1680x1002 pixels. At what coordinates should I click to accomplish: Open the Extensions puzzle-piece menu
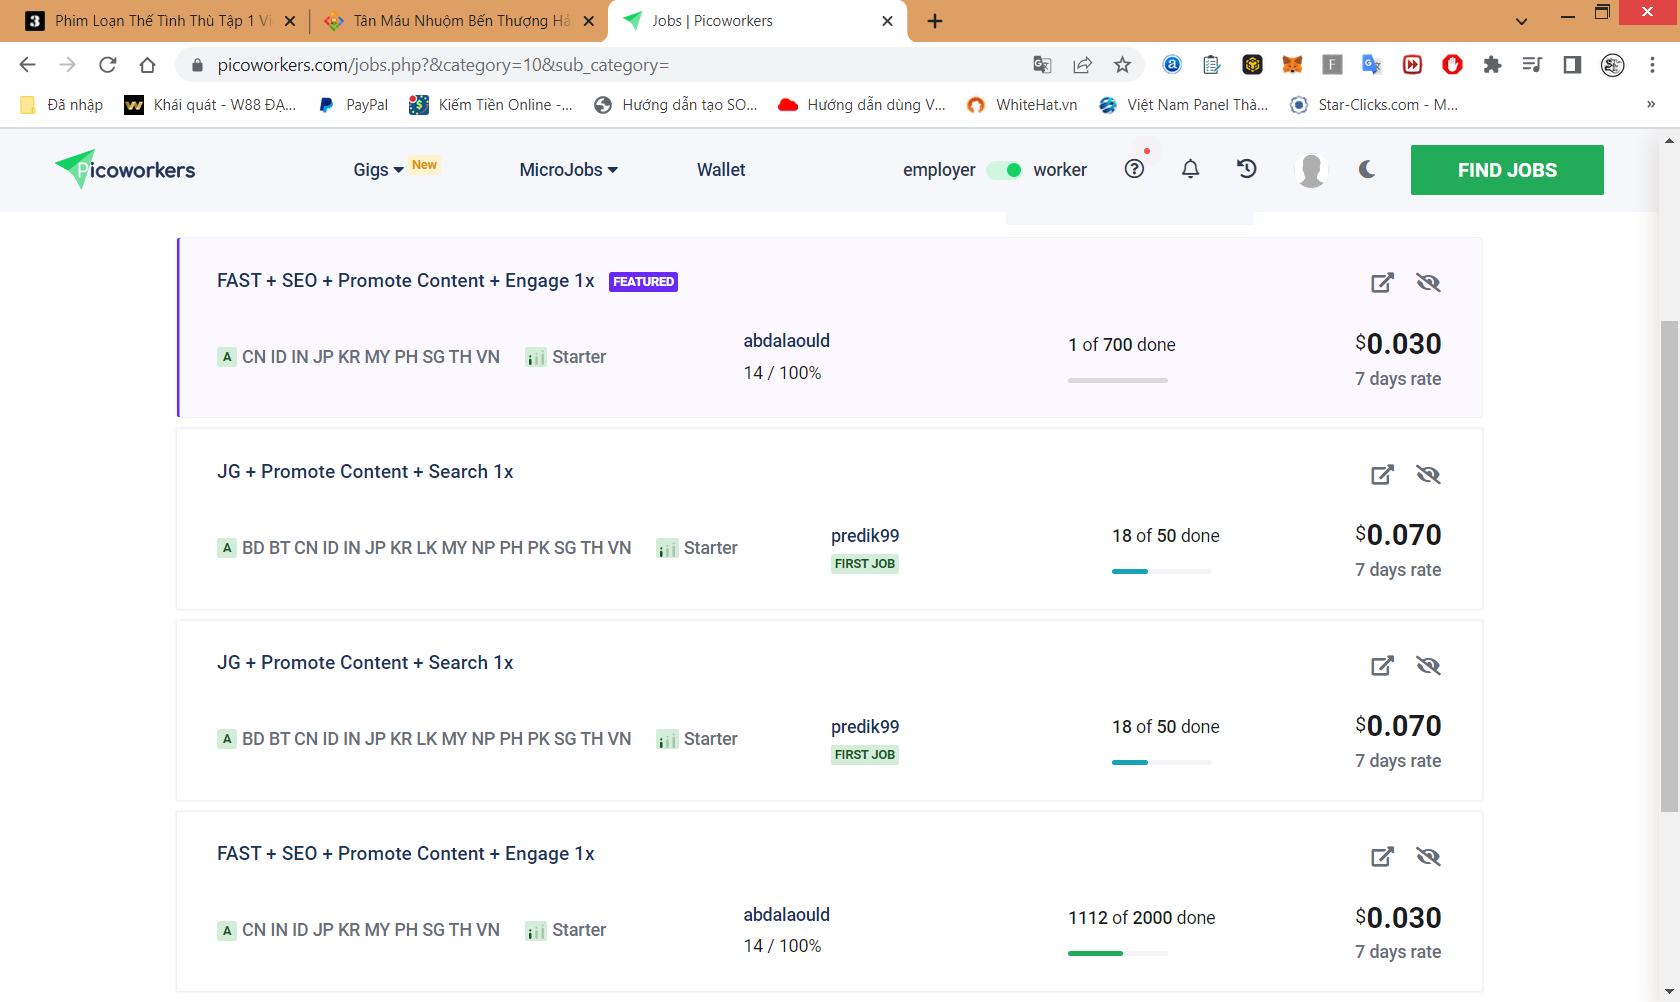(1492, 65)
